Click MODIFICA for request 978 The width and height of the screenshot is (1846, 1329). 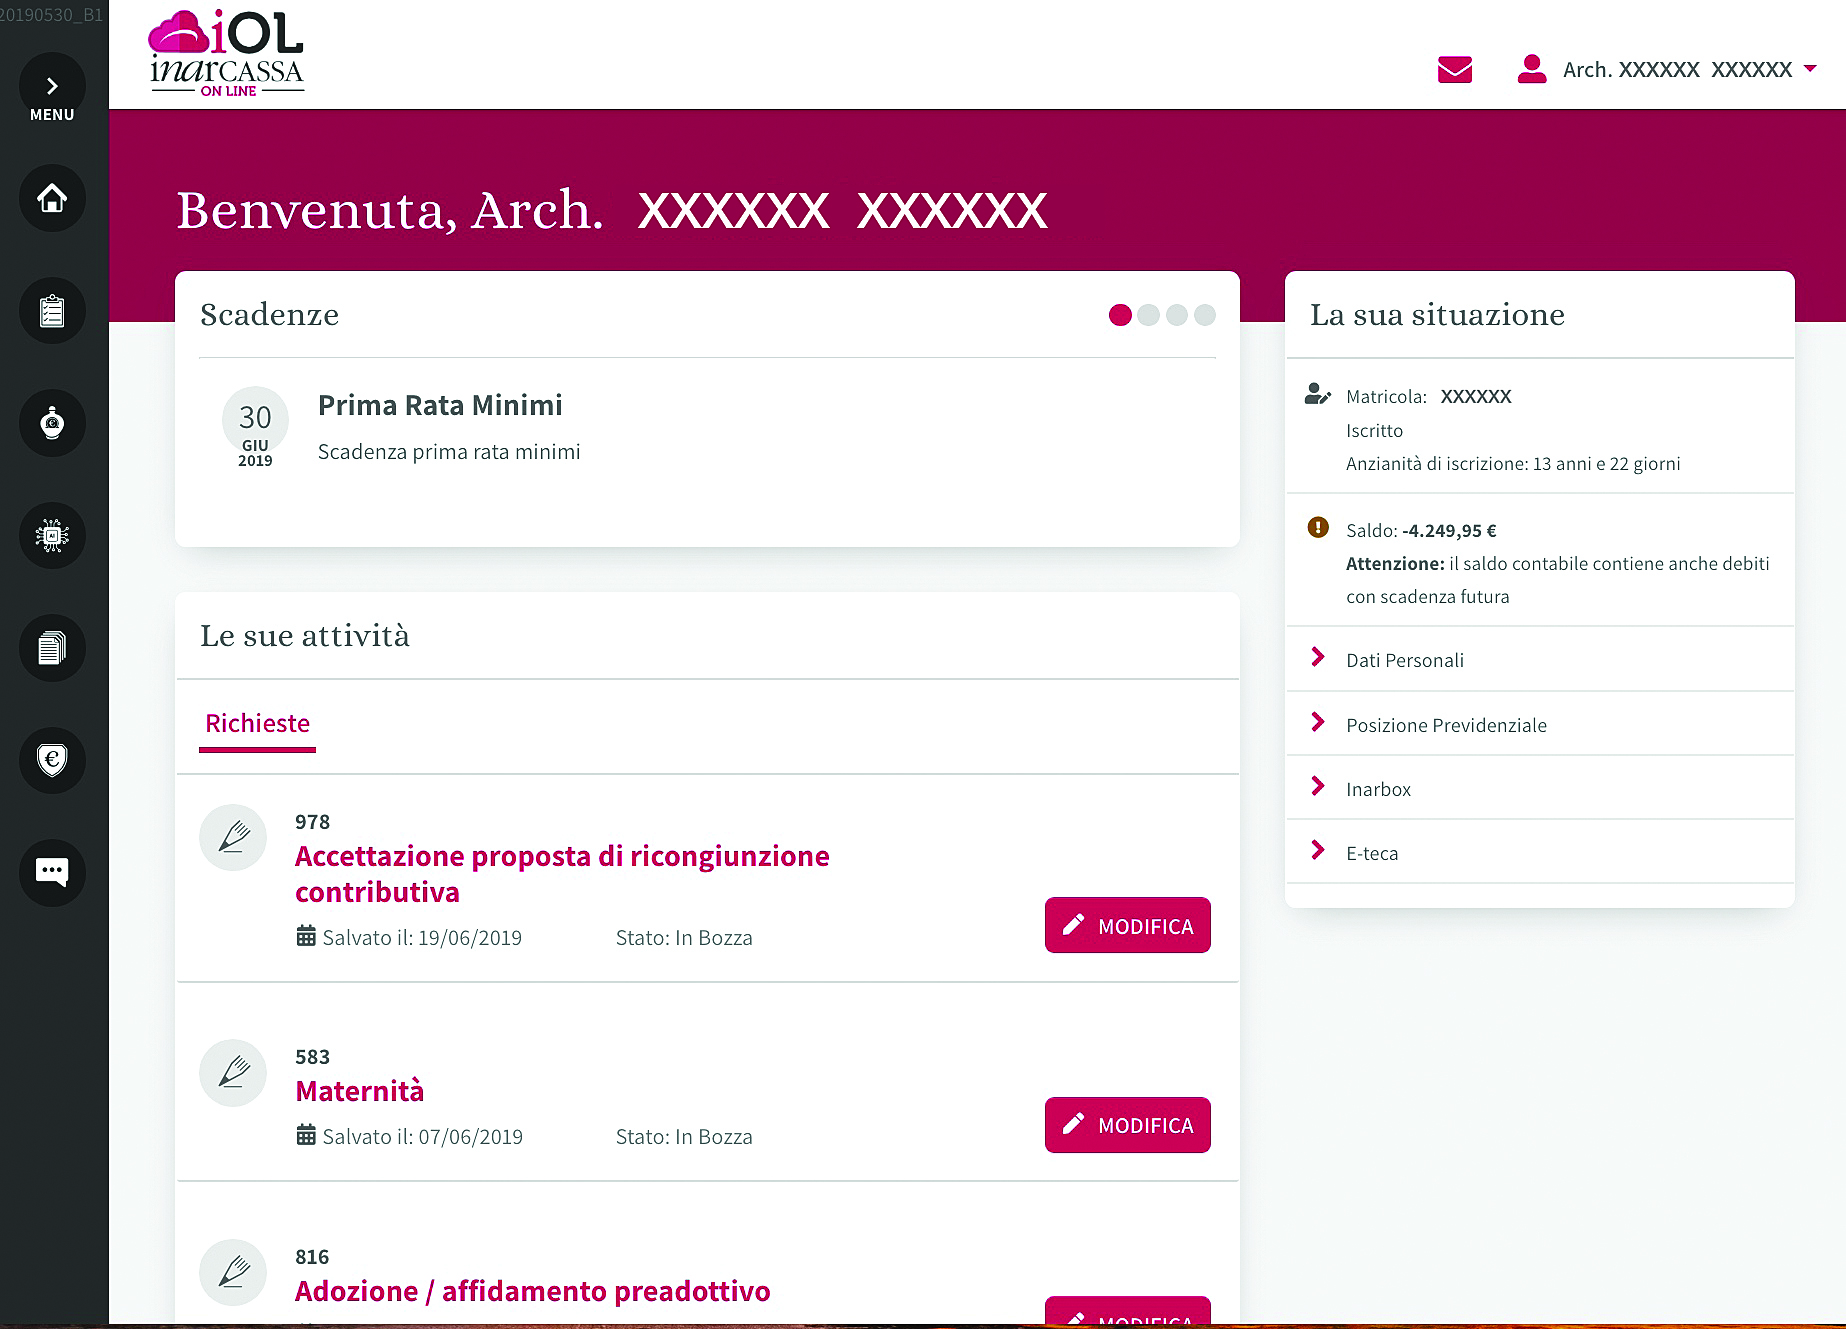coord(1128,925)
